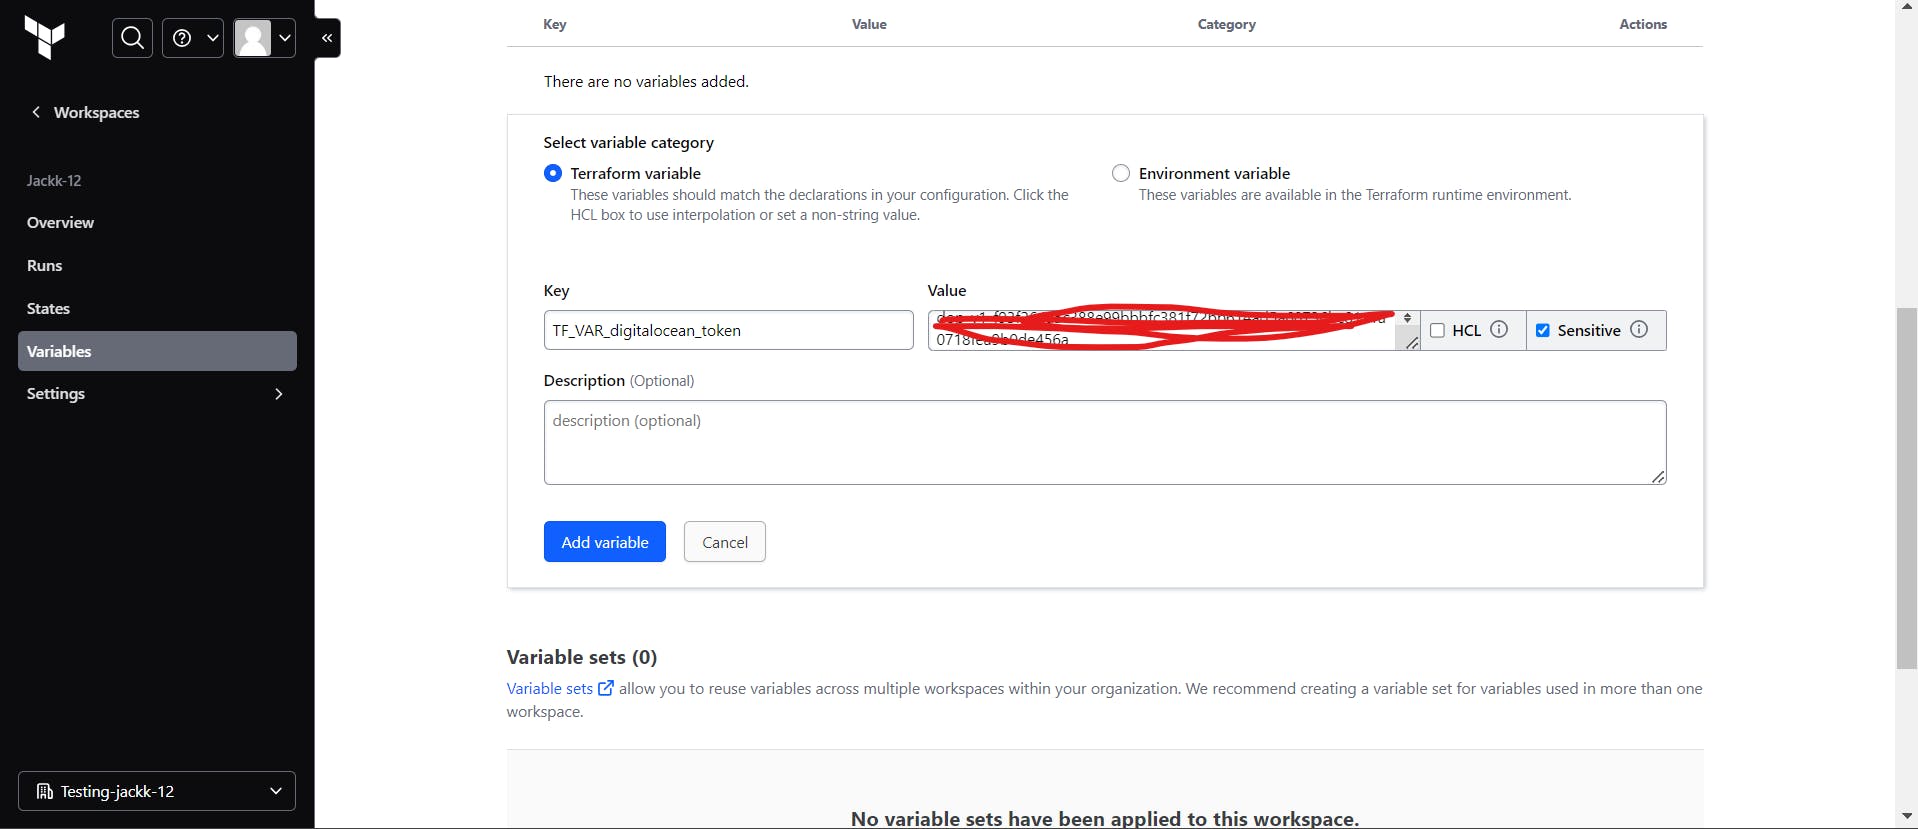Collapse the sidebar with double-chevron icon

[x=327, y=38]
